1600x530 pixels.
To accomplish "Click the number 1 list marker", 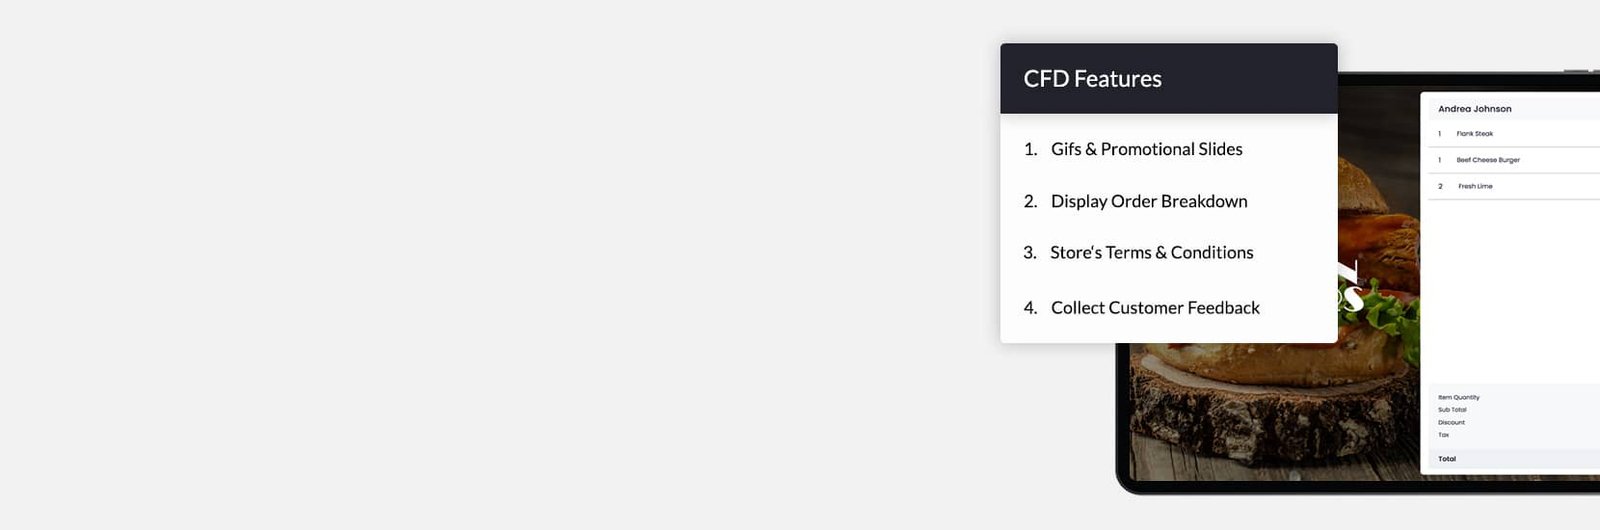I will point(1030,149).
